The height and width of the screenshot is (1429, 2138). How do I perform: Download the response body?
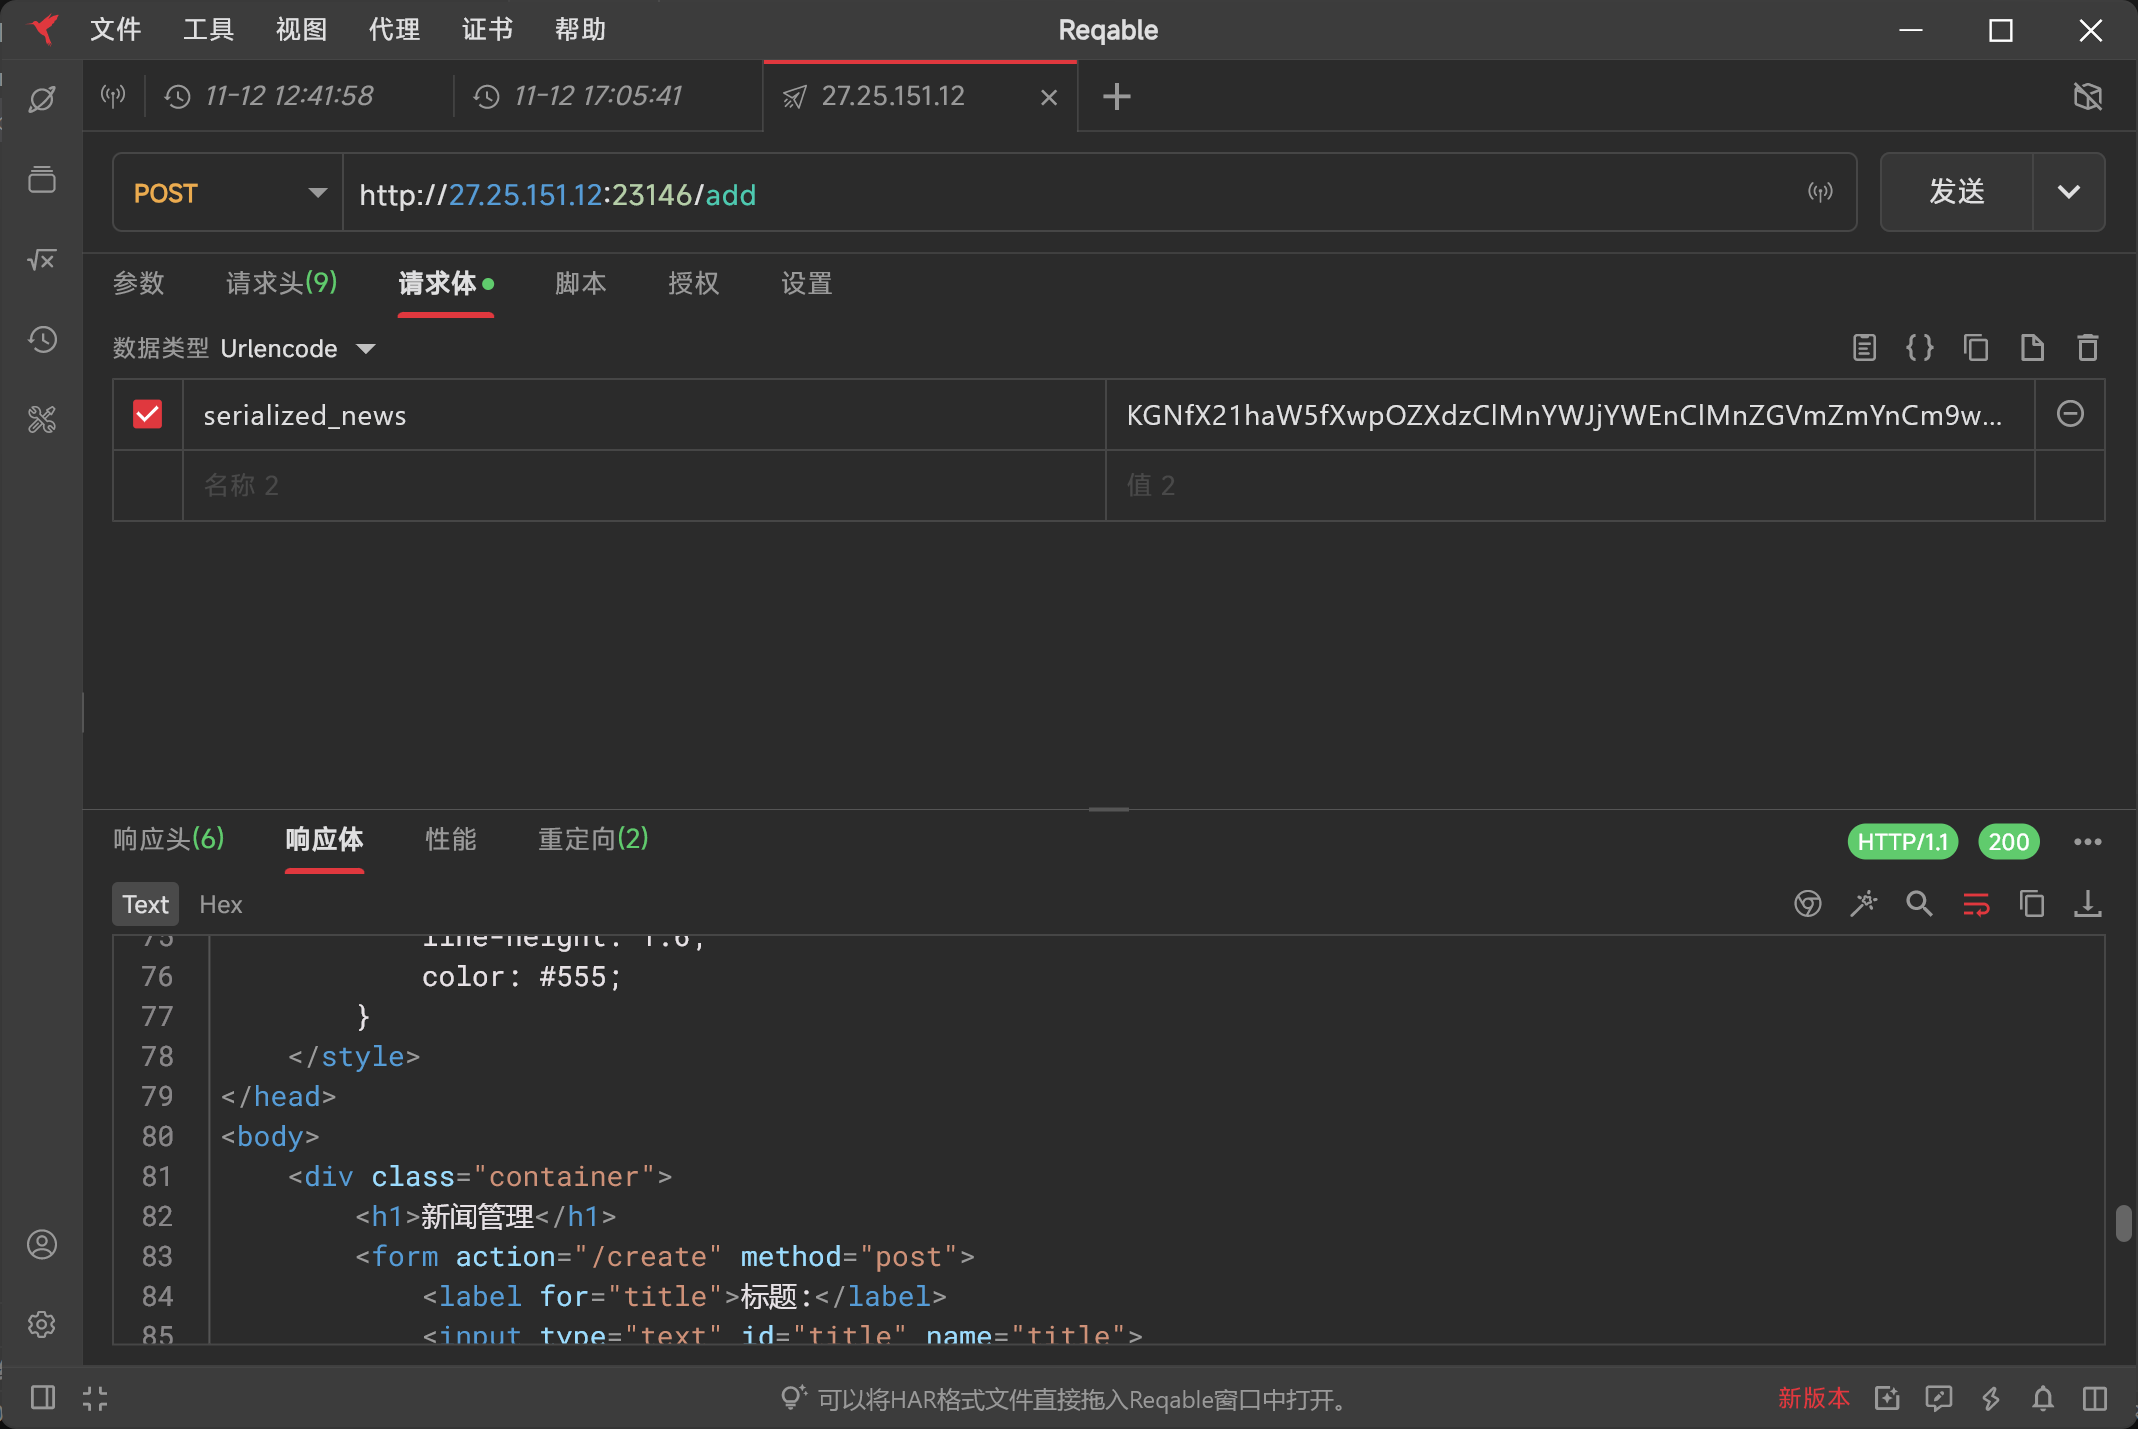[2087, 904]
